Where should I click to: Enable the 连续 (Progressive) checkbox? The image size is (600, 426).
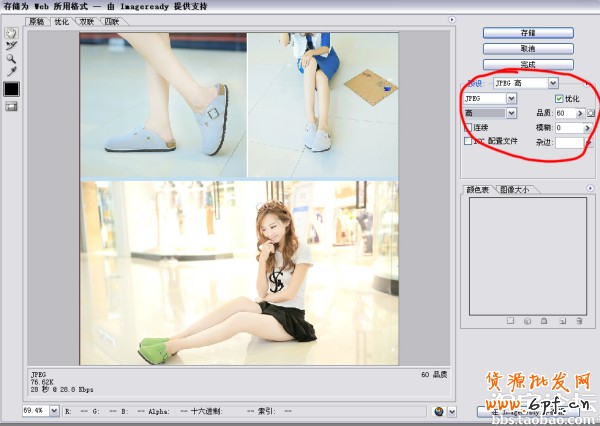pyautogui.click(x=468, y=127)
